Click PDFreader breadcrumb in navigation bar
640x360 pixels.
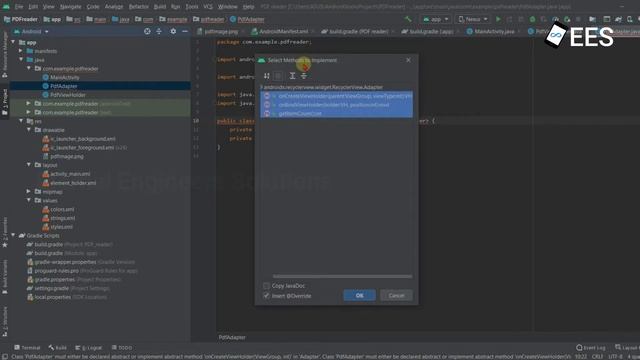click(x=21, y=19)
